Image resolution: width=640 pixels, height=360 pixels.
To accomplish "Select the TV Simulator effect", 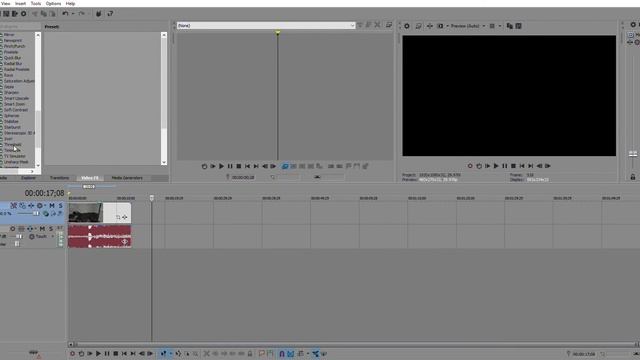I will coord(15,156).
